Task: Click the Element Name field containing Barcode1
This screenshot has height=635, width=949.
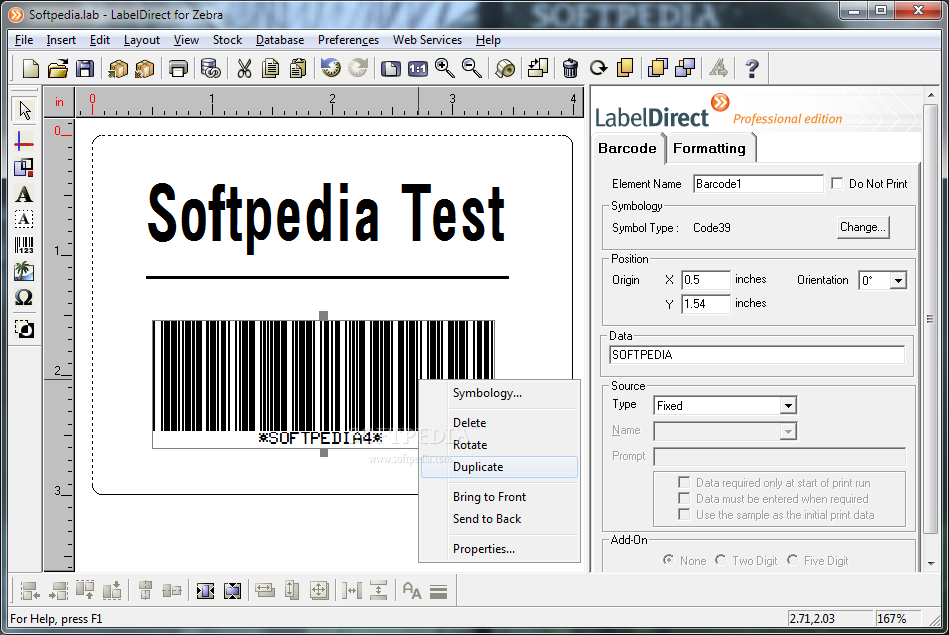Action: click(758, 183)
